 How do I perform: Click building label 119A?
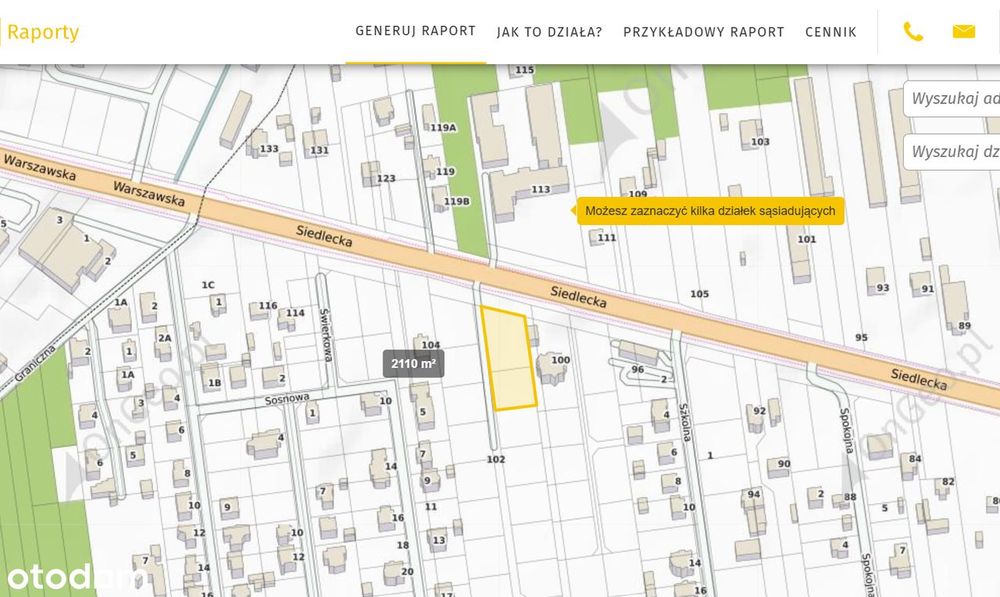tap(443, 128)
